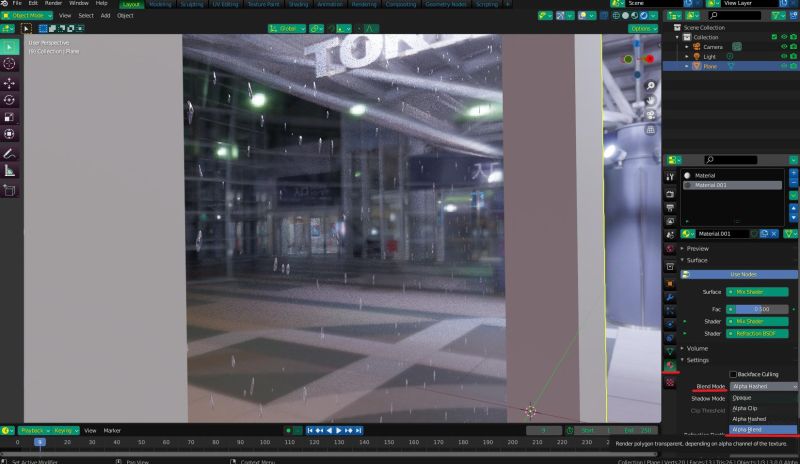The width and height of the screenshot is (800, 464).
Task: Enable wireframe viewport shading
Action: click(616, 15)
